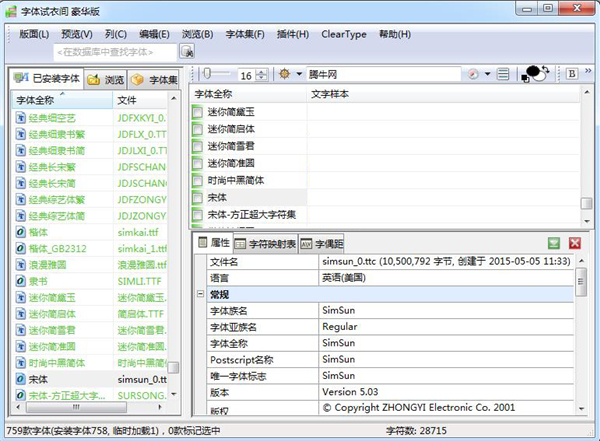Viewport: 600px width, 441px height.
Task: Switch to the 字符映射表 tab
Action: coord(272,243)
